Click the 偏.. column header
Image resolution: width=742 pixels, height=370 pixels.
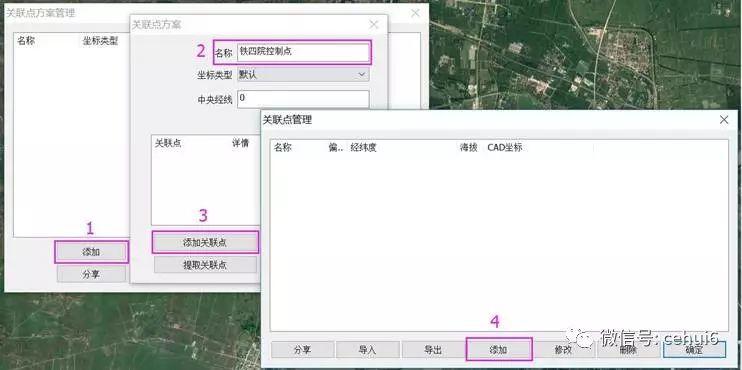coord(336,148)
